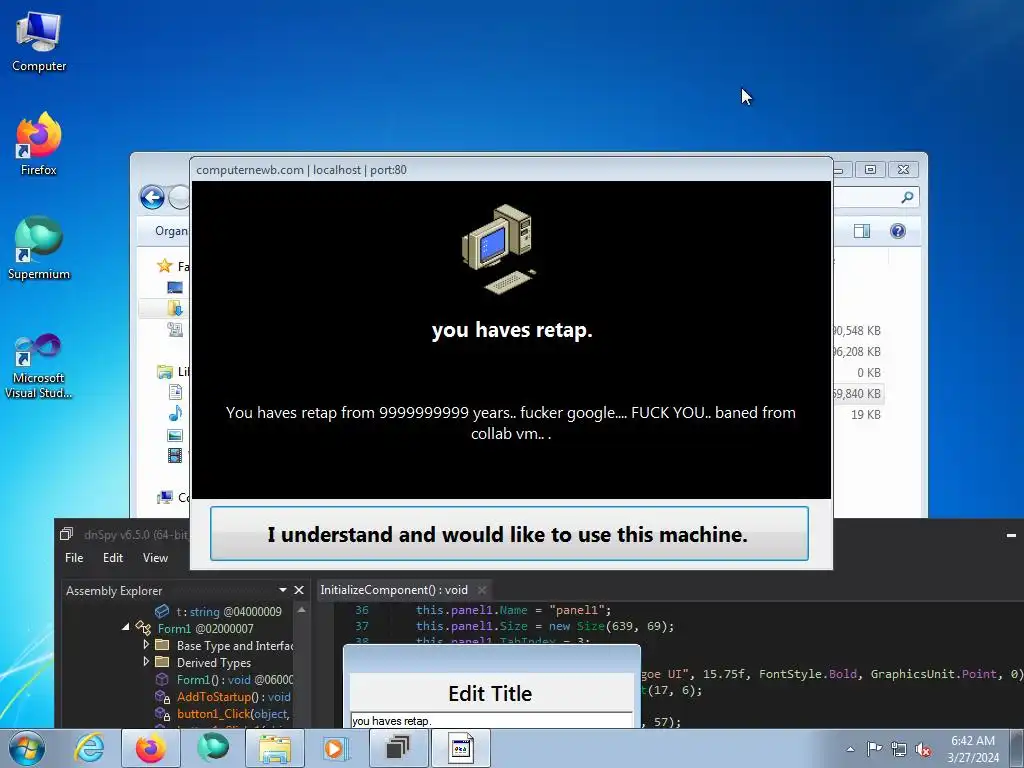Open the Assembly Explorer panel options dropdown arrow
Viewport: 1024px width, 768px height.
click(283, 590)
